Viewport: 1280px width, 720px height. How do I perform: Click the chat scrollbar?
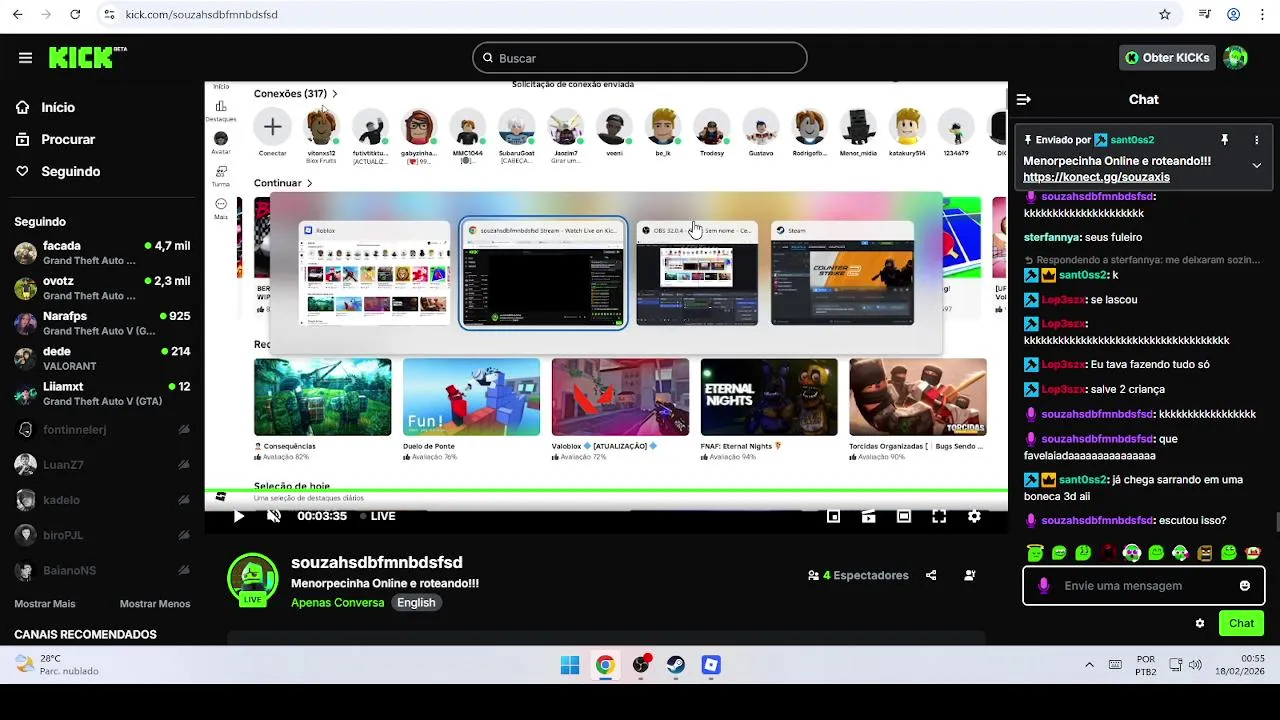(1276, 522)
